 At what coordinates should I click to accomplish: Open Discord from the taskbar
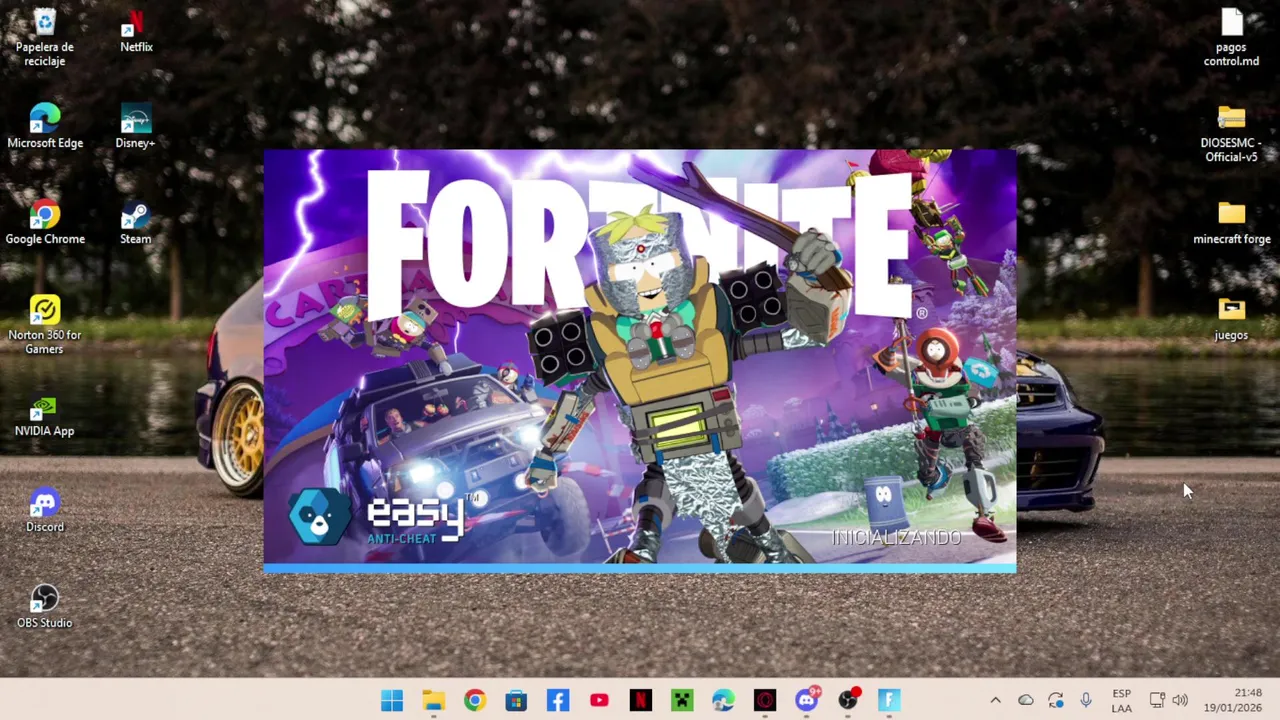coord(807,700)
